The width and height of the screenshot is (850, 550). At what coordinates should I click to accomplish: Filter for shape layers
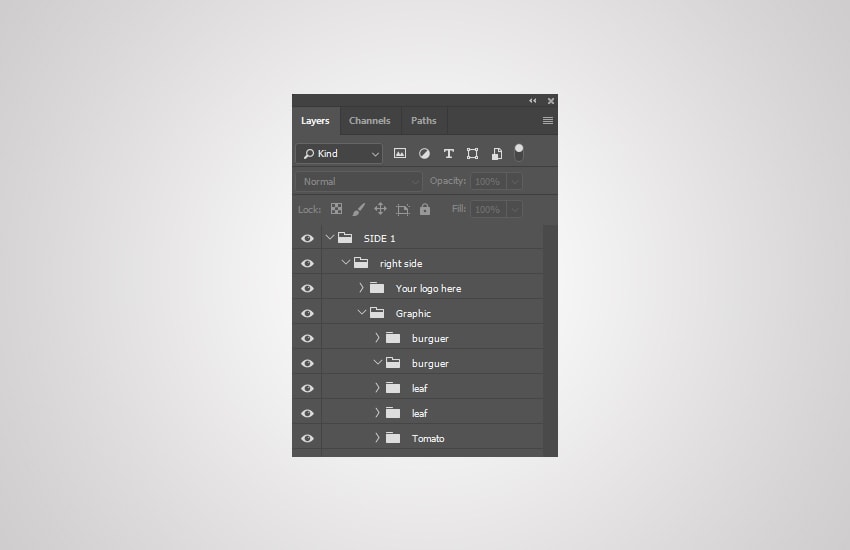pyautogui.click(x=473, y=154)
